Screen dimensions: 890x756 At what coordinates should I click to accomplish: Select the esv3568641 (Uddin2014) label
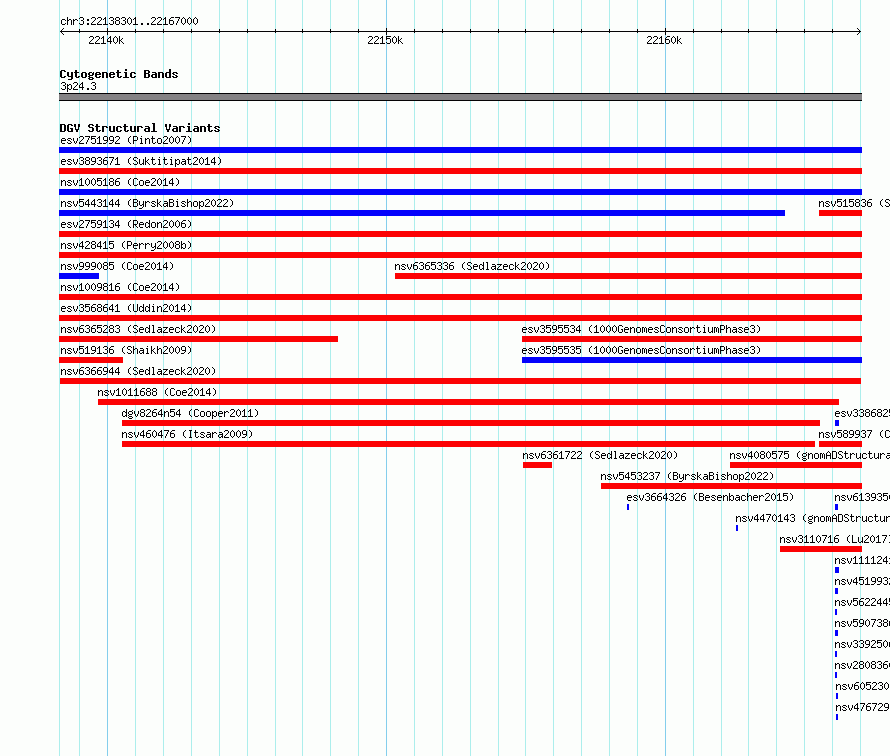[x=126, y=308]
